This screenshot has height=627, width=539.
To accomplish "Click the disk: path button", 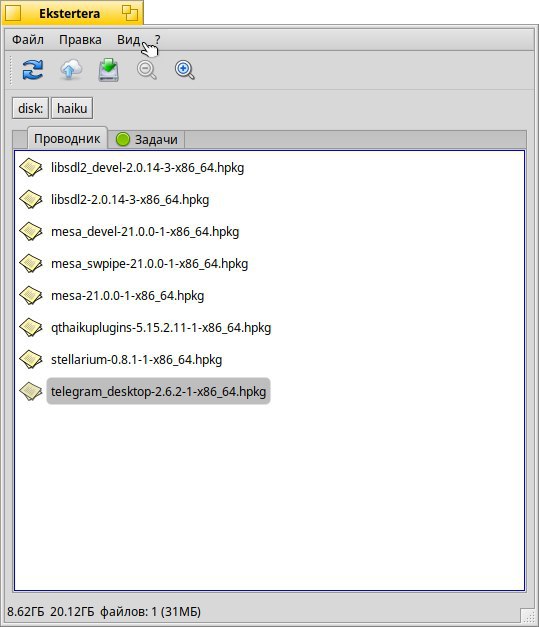I will [x=30, y=108].
